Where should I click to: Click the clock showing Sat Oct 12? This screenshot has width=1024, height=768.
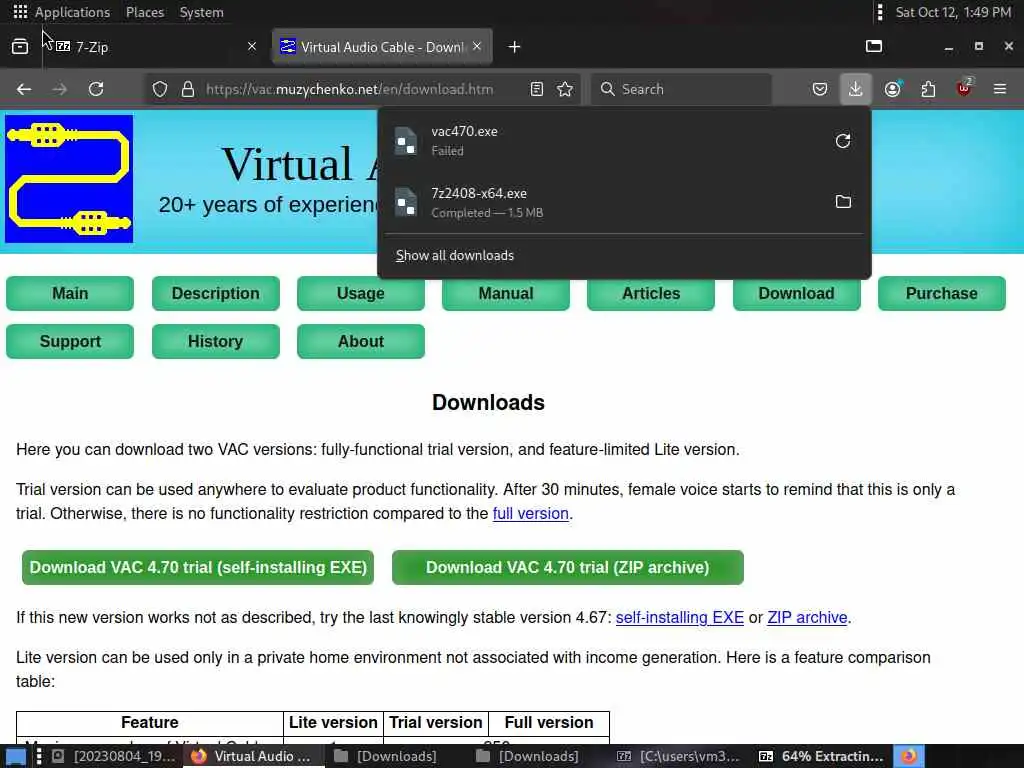[x=953, y=12]
